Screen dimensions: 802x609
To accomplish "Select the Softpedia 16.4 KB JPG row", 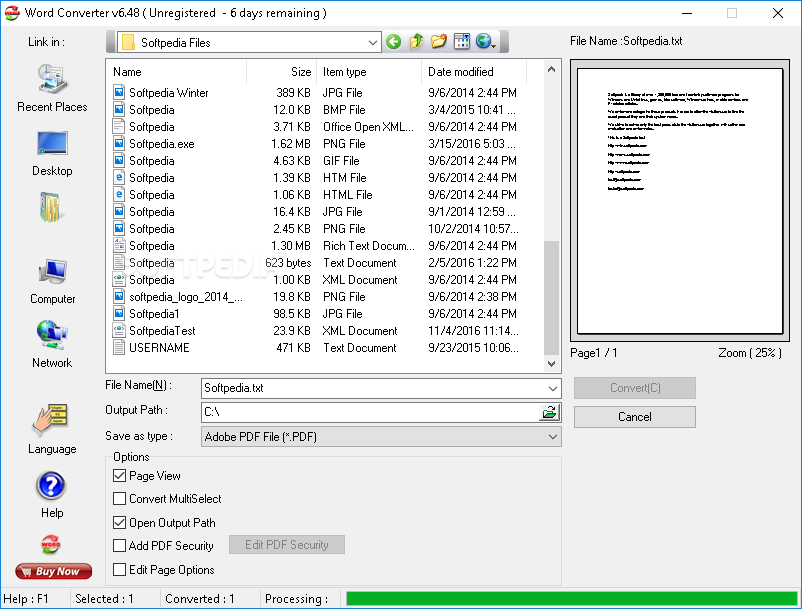I will coord(315,212).
